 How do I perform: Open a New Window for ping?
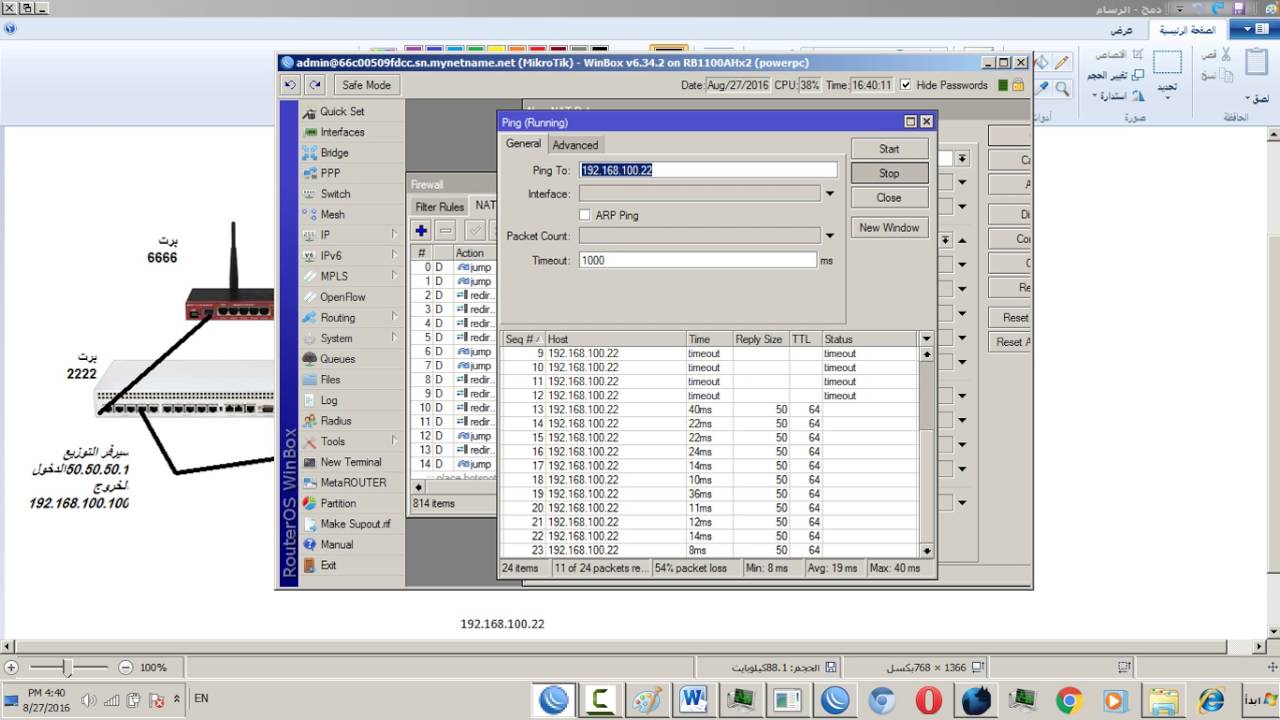889,228
